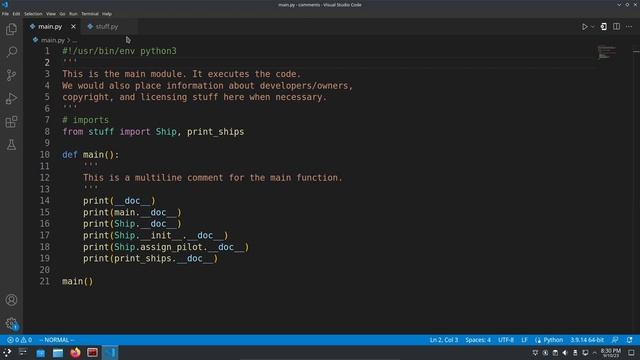Click 'print(Ship.assign_pilot.__doc__)' line

pyautogui.click(x=166, y=247)
